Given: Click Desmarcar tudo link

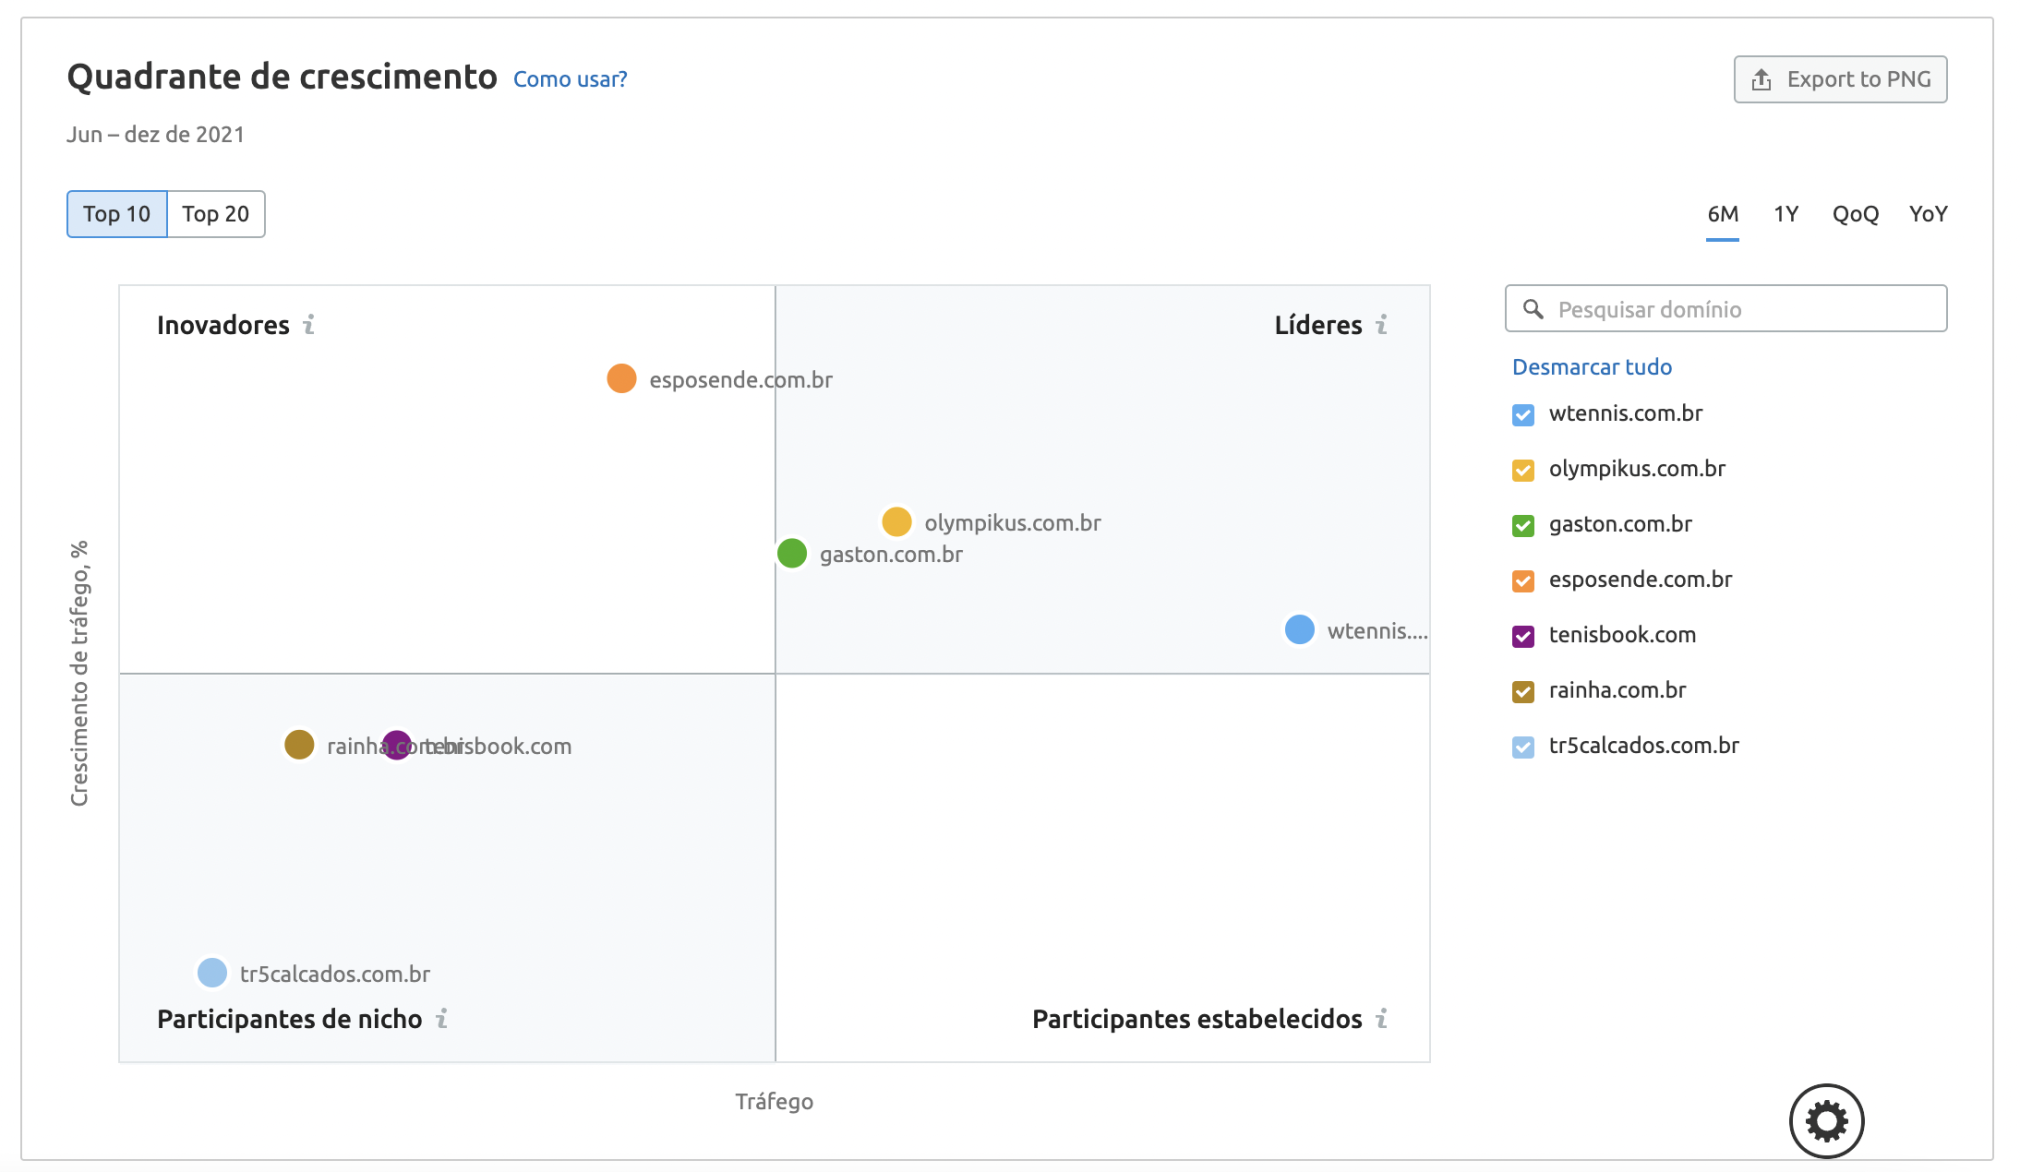Looking at the screenshot, I should point(1592,367).
